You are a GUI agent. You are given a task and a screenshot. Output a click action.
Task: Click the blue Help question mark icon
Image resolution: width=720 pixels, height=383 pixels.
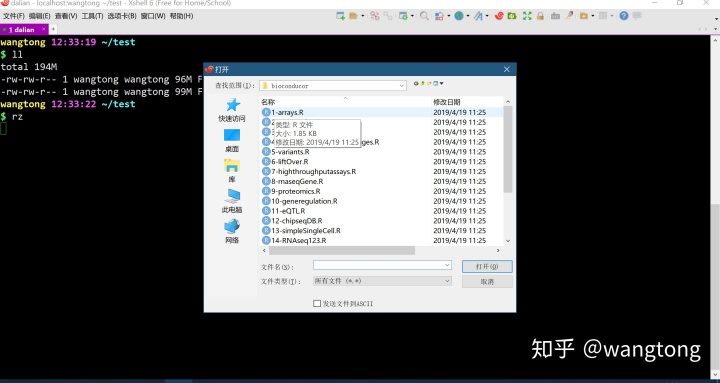624,16
